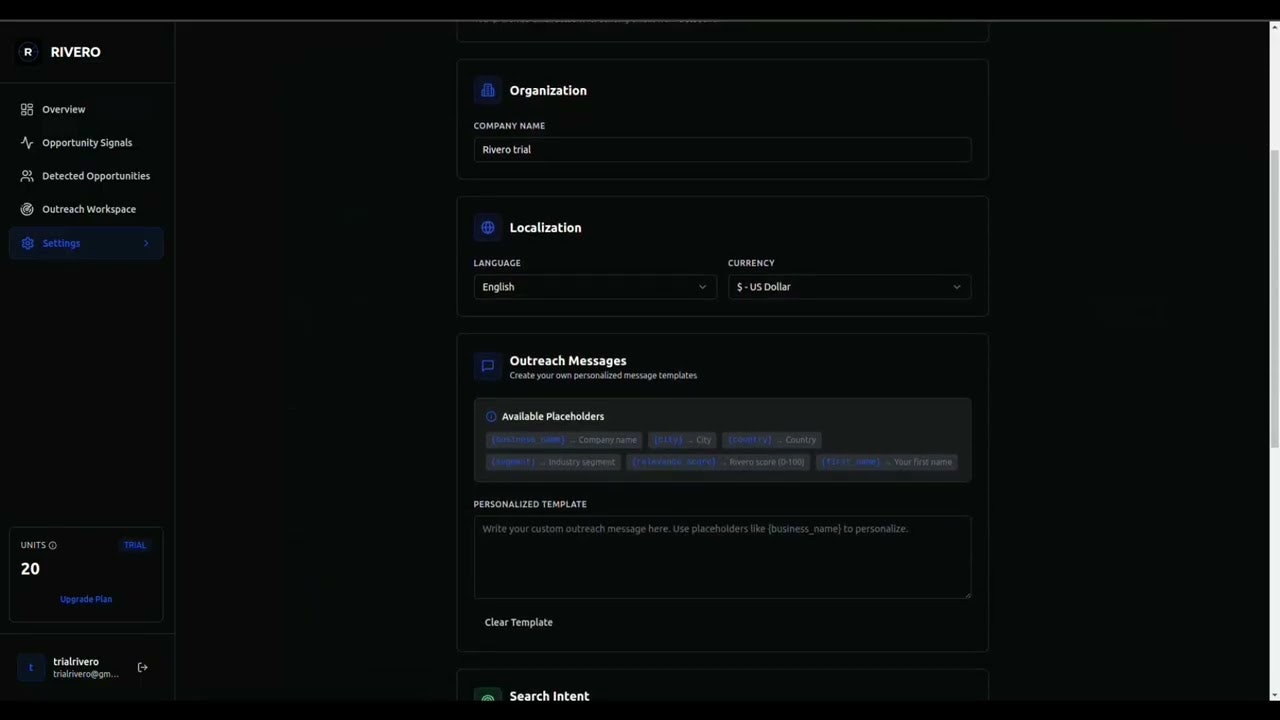The image size is (1280, 720).
Task: Click the Localization heading
Action: click(x=545, y=227)
